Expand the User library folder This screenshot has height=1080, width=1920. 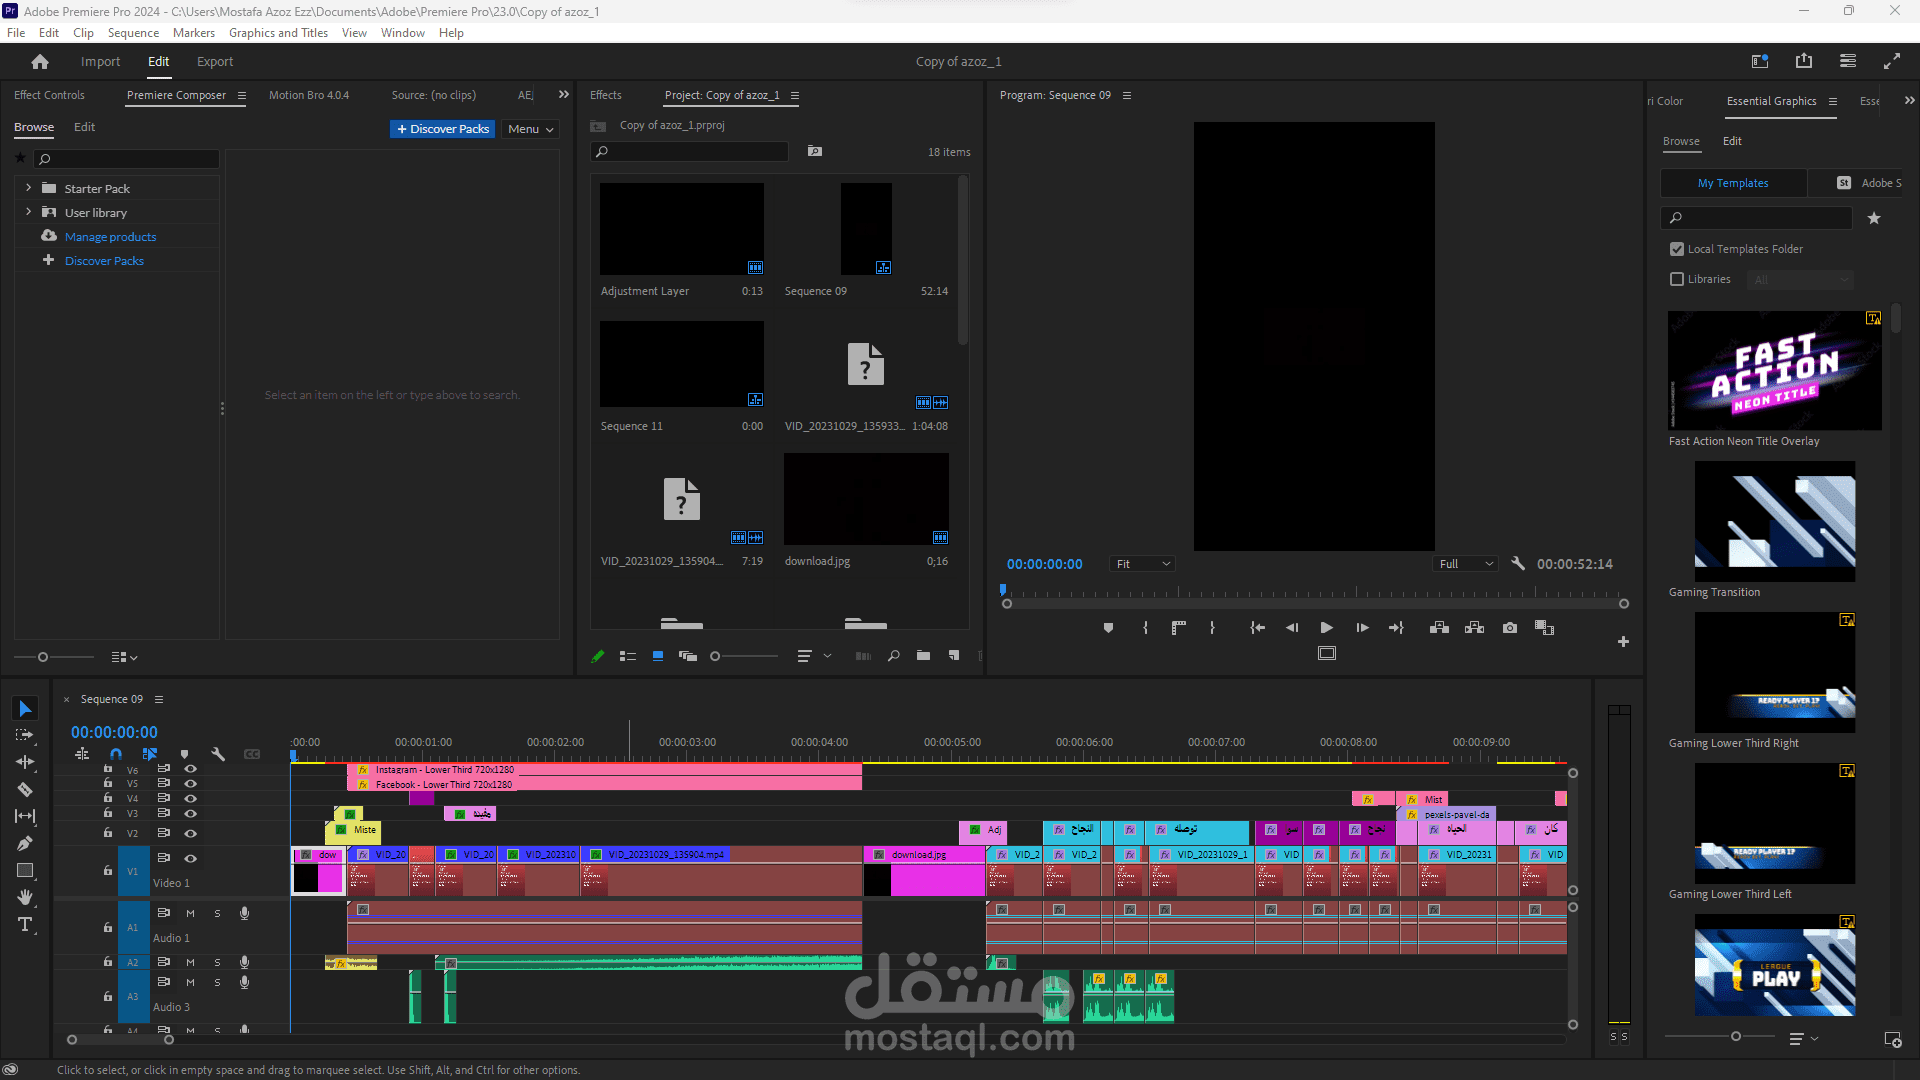click(x=28, y=212)
